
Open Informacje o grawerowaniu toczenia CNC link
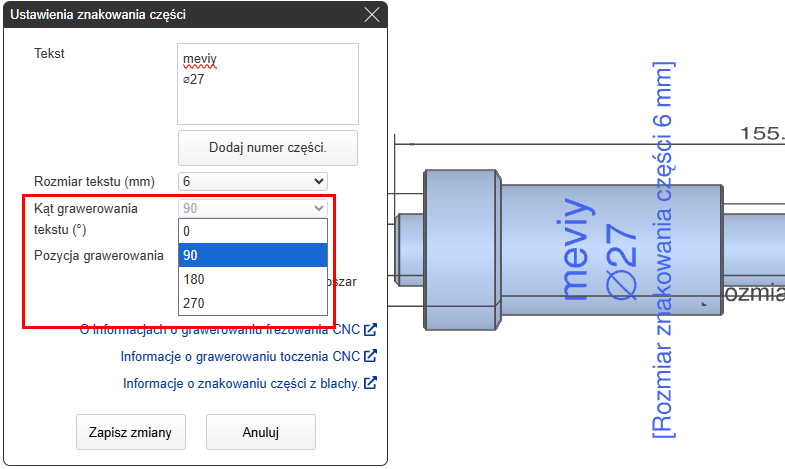tap(239, 356)
